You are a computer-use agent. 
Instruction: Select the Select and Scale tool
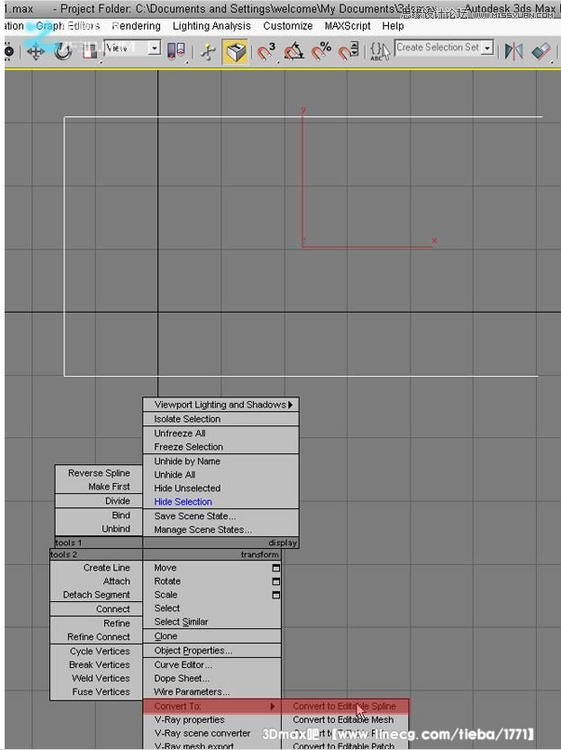coord(89,51)
